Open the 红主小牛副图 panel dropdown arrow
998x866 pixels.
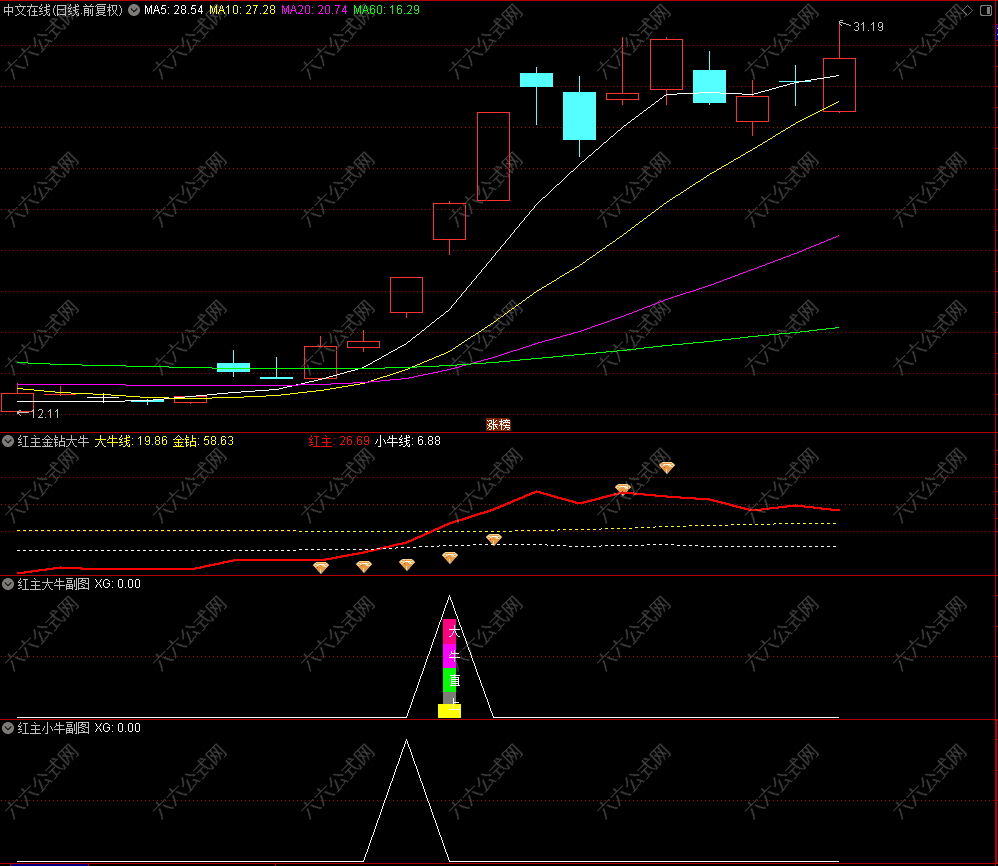tap(9, 728)
